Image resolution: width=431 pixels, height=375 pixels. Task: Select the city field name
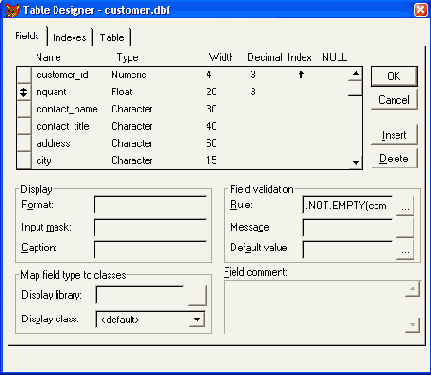[x=44, y=161]
